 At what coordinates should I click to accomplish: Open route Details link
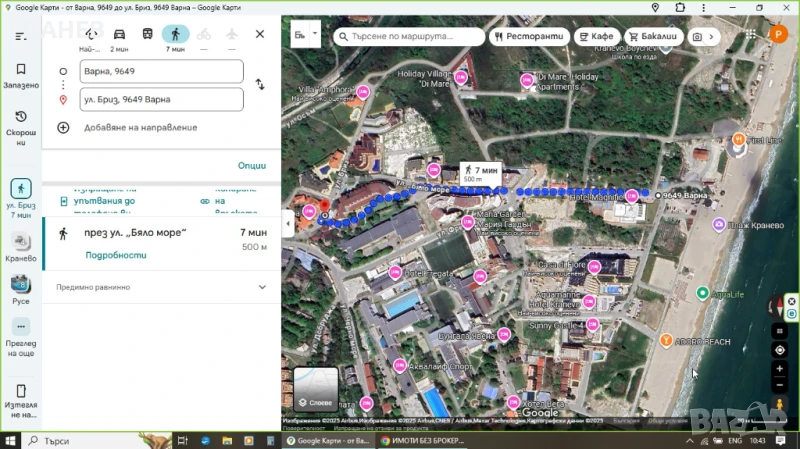point(116,255)
